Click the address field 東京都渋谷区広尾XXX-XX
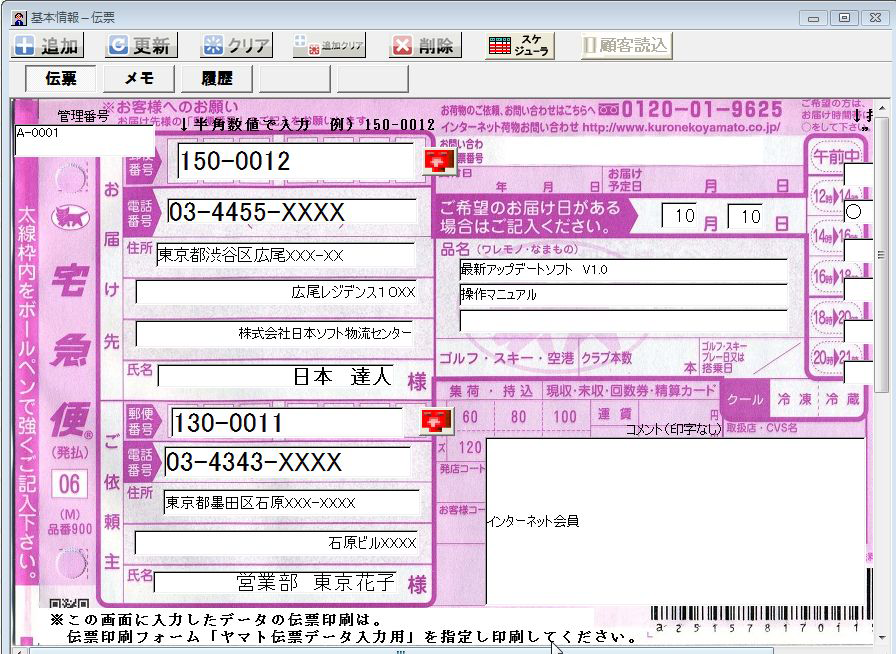The height and width of the screenshot is (654, 896). click(x=285, y=255)
